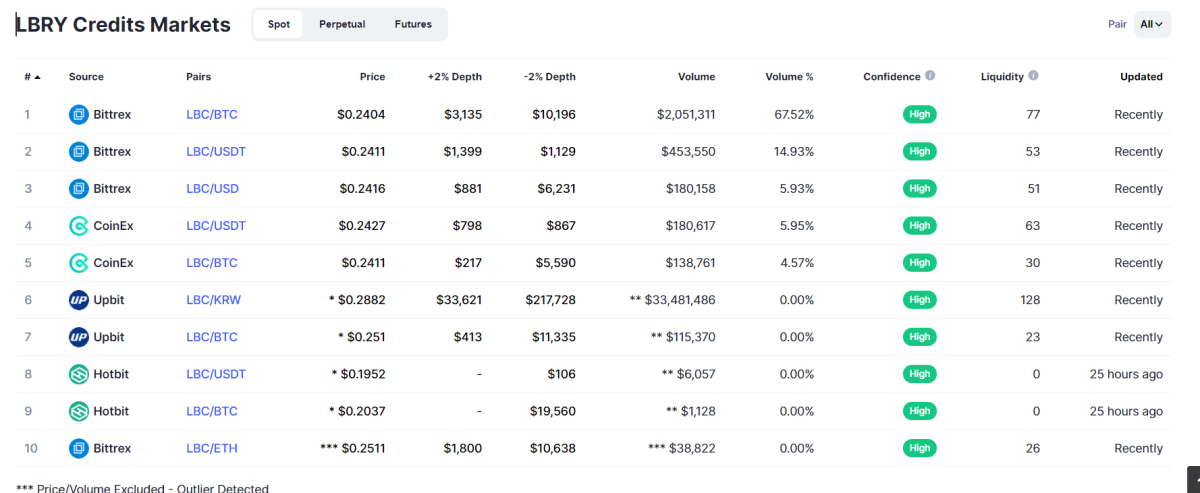Open the Pair 'All' dropdown
Viewport: 1200px width, 493px height.
pyautogui.click(x=1151, y=24)
